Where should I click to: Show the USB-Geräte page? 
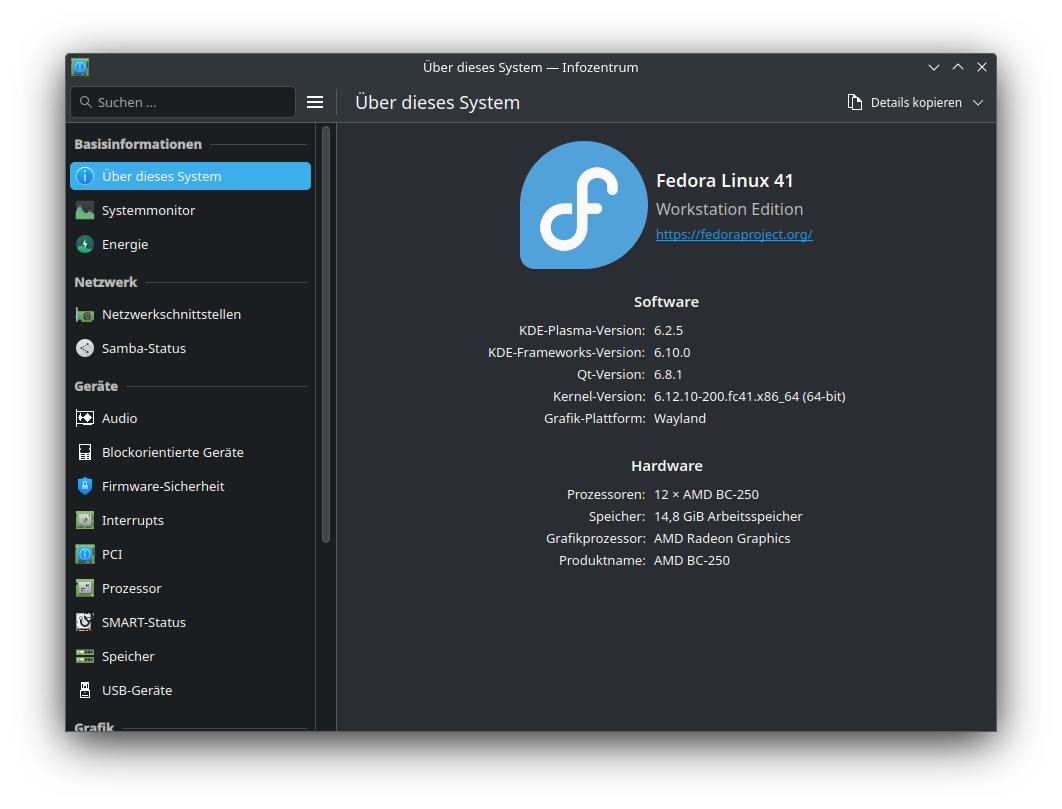190,690
